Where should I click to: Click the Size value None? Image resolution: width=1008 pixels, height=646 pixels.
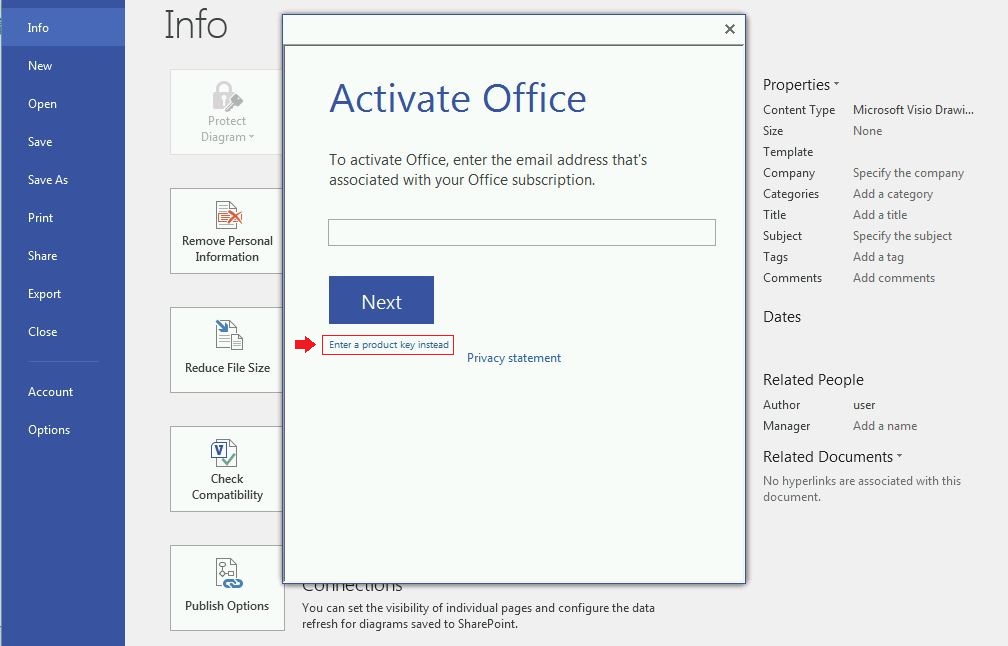(867, 130)
